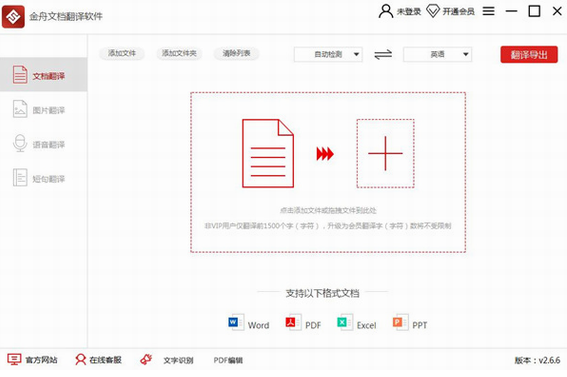567x377 pixels.
Task: Click the Word format icon
Action: tap(236, 322)
